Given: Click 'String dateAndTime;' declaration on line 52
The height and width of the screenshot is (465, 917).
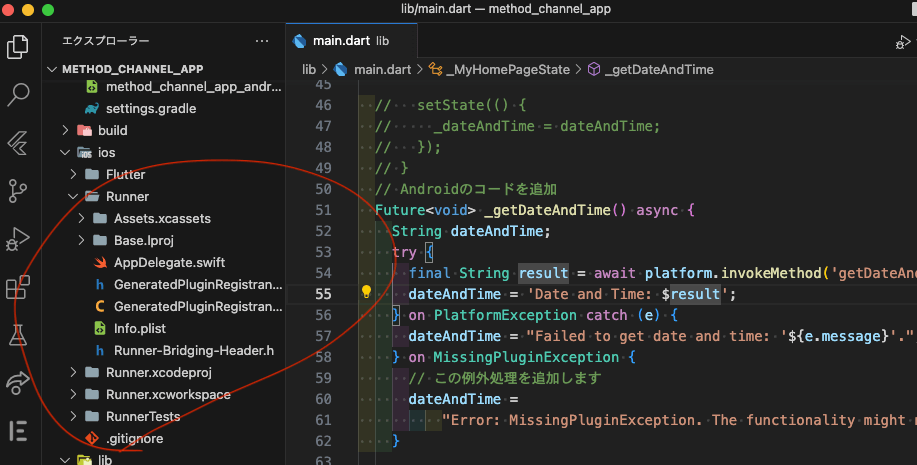Looking at the screenshot, I should click(x=471, y=231).
